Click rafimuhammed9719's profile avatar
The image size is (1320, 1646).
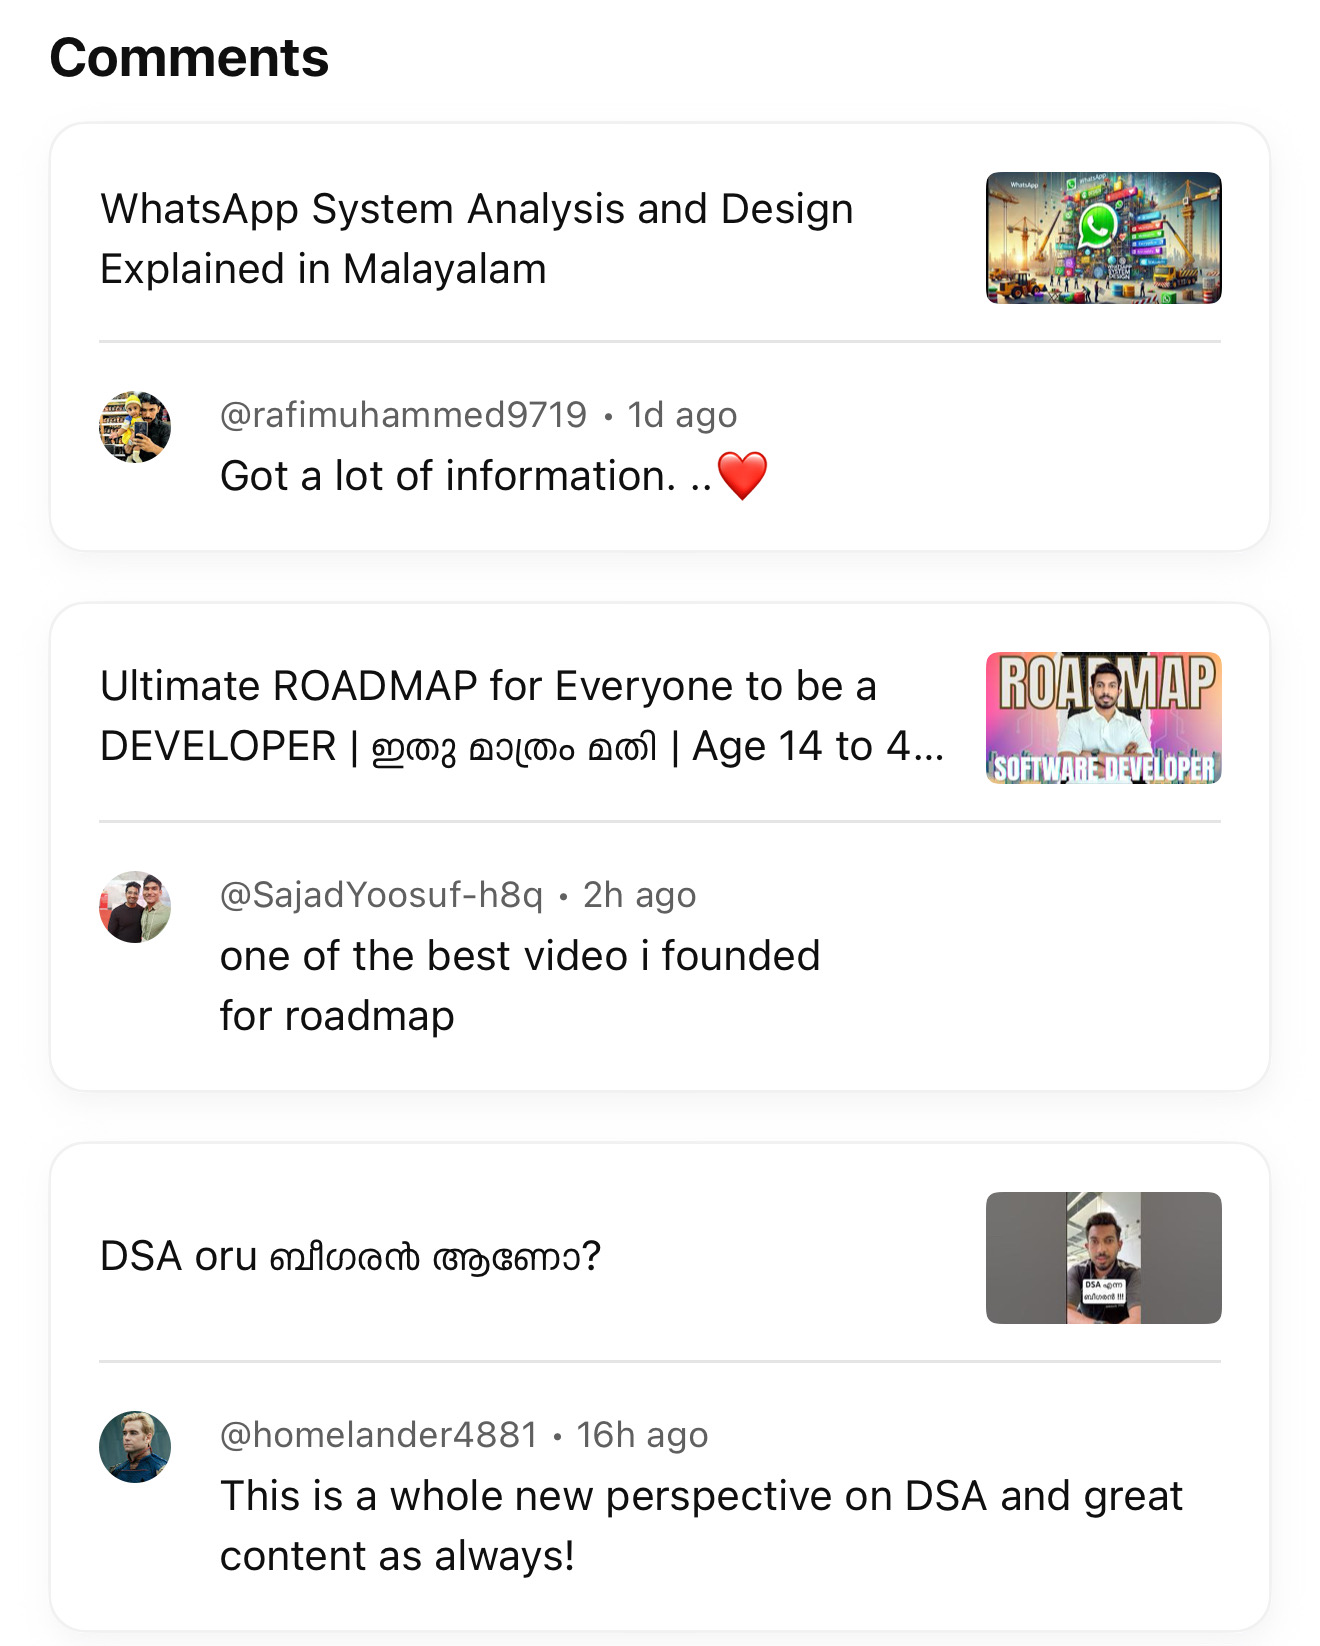point(135,427)
